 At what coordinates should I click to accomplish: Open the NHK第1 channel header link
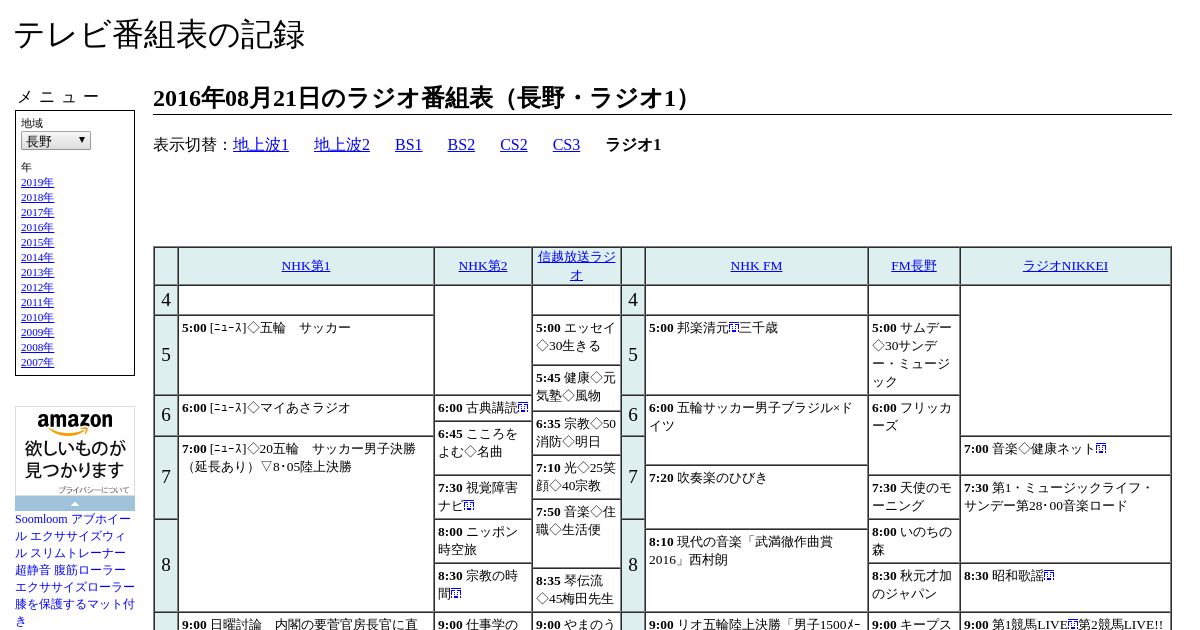[306, 266]
